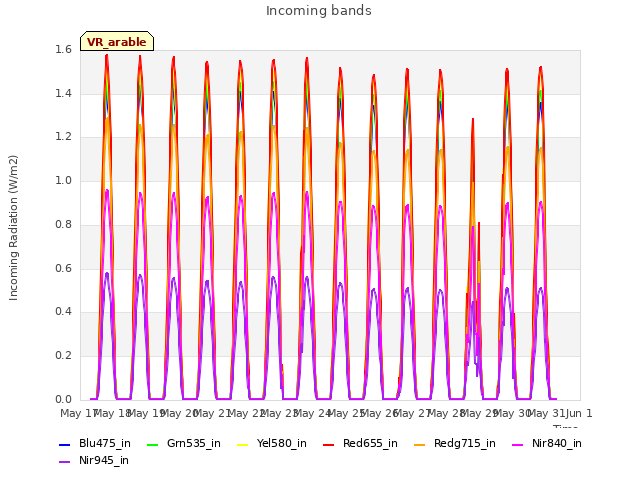The width and height of the screenshot is (640, 480).
Task: Click the May 17 x-axis date label
Action: 78,413
